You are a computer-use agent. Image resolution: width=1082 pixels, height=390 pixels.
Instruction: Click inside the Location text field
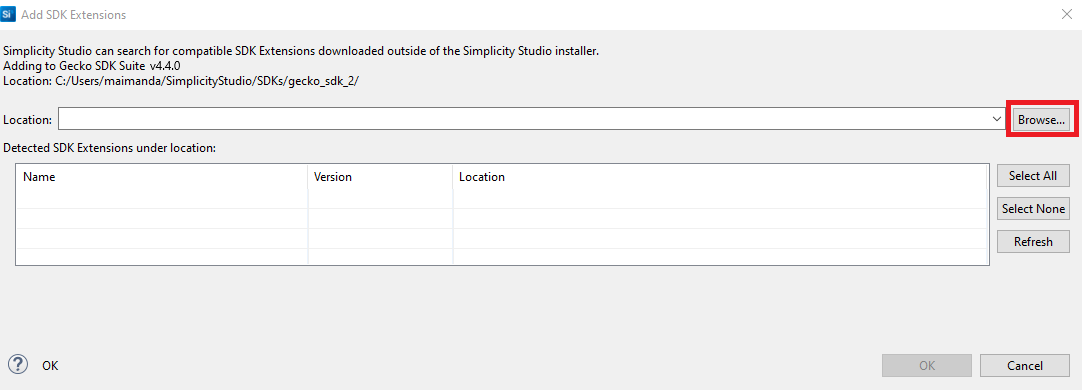524,119
